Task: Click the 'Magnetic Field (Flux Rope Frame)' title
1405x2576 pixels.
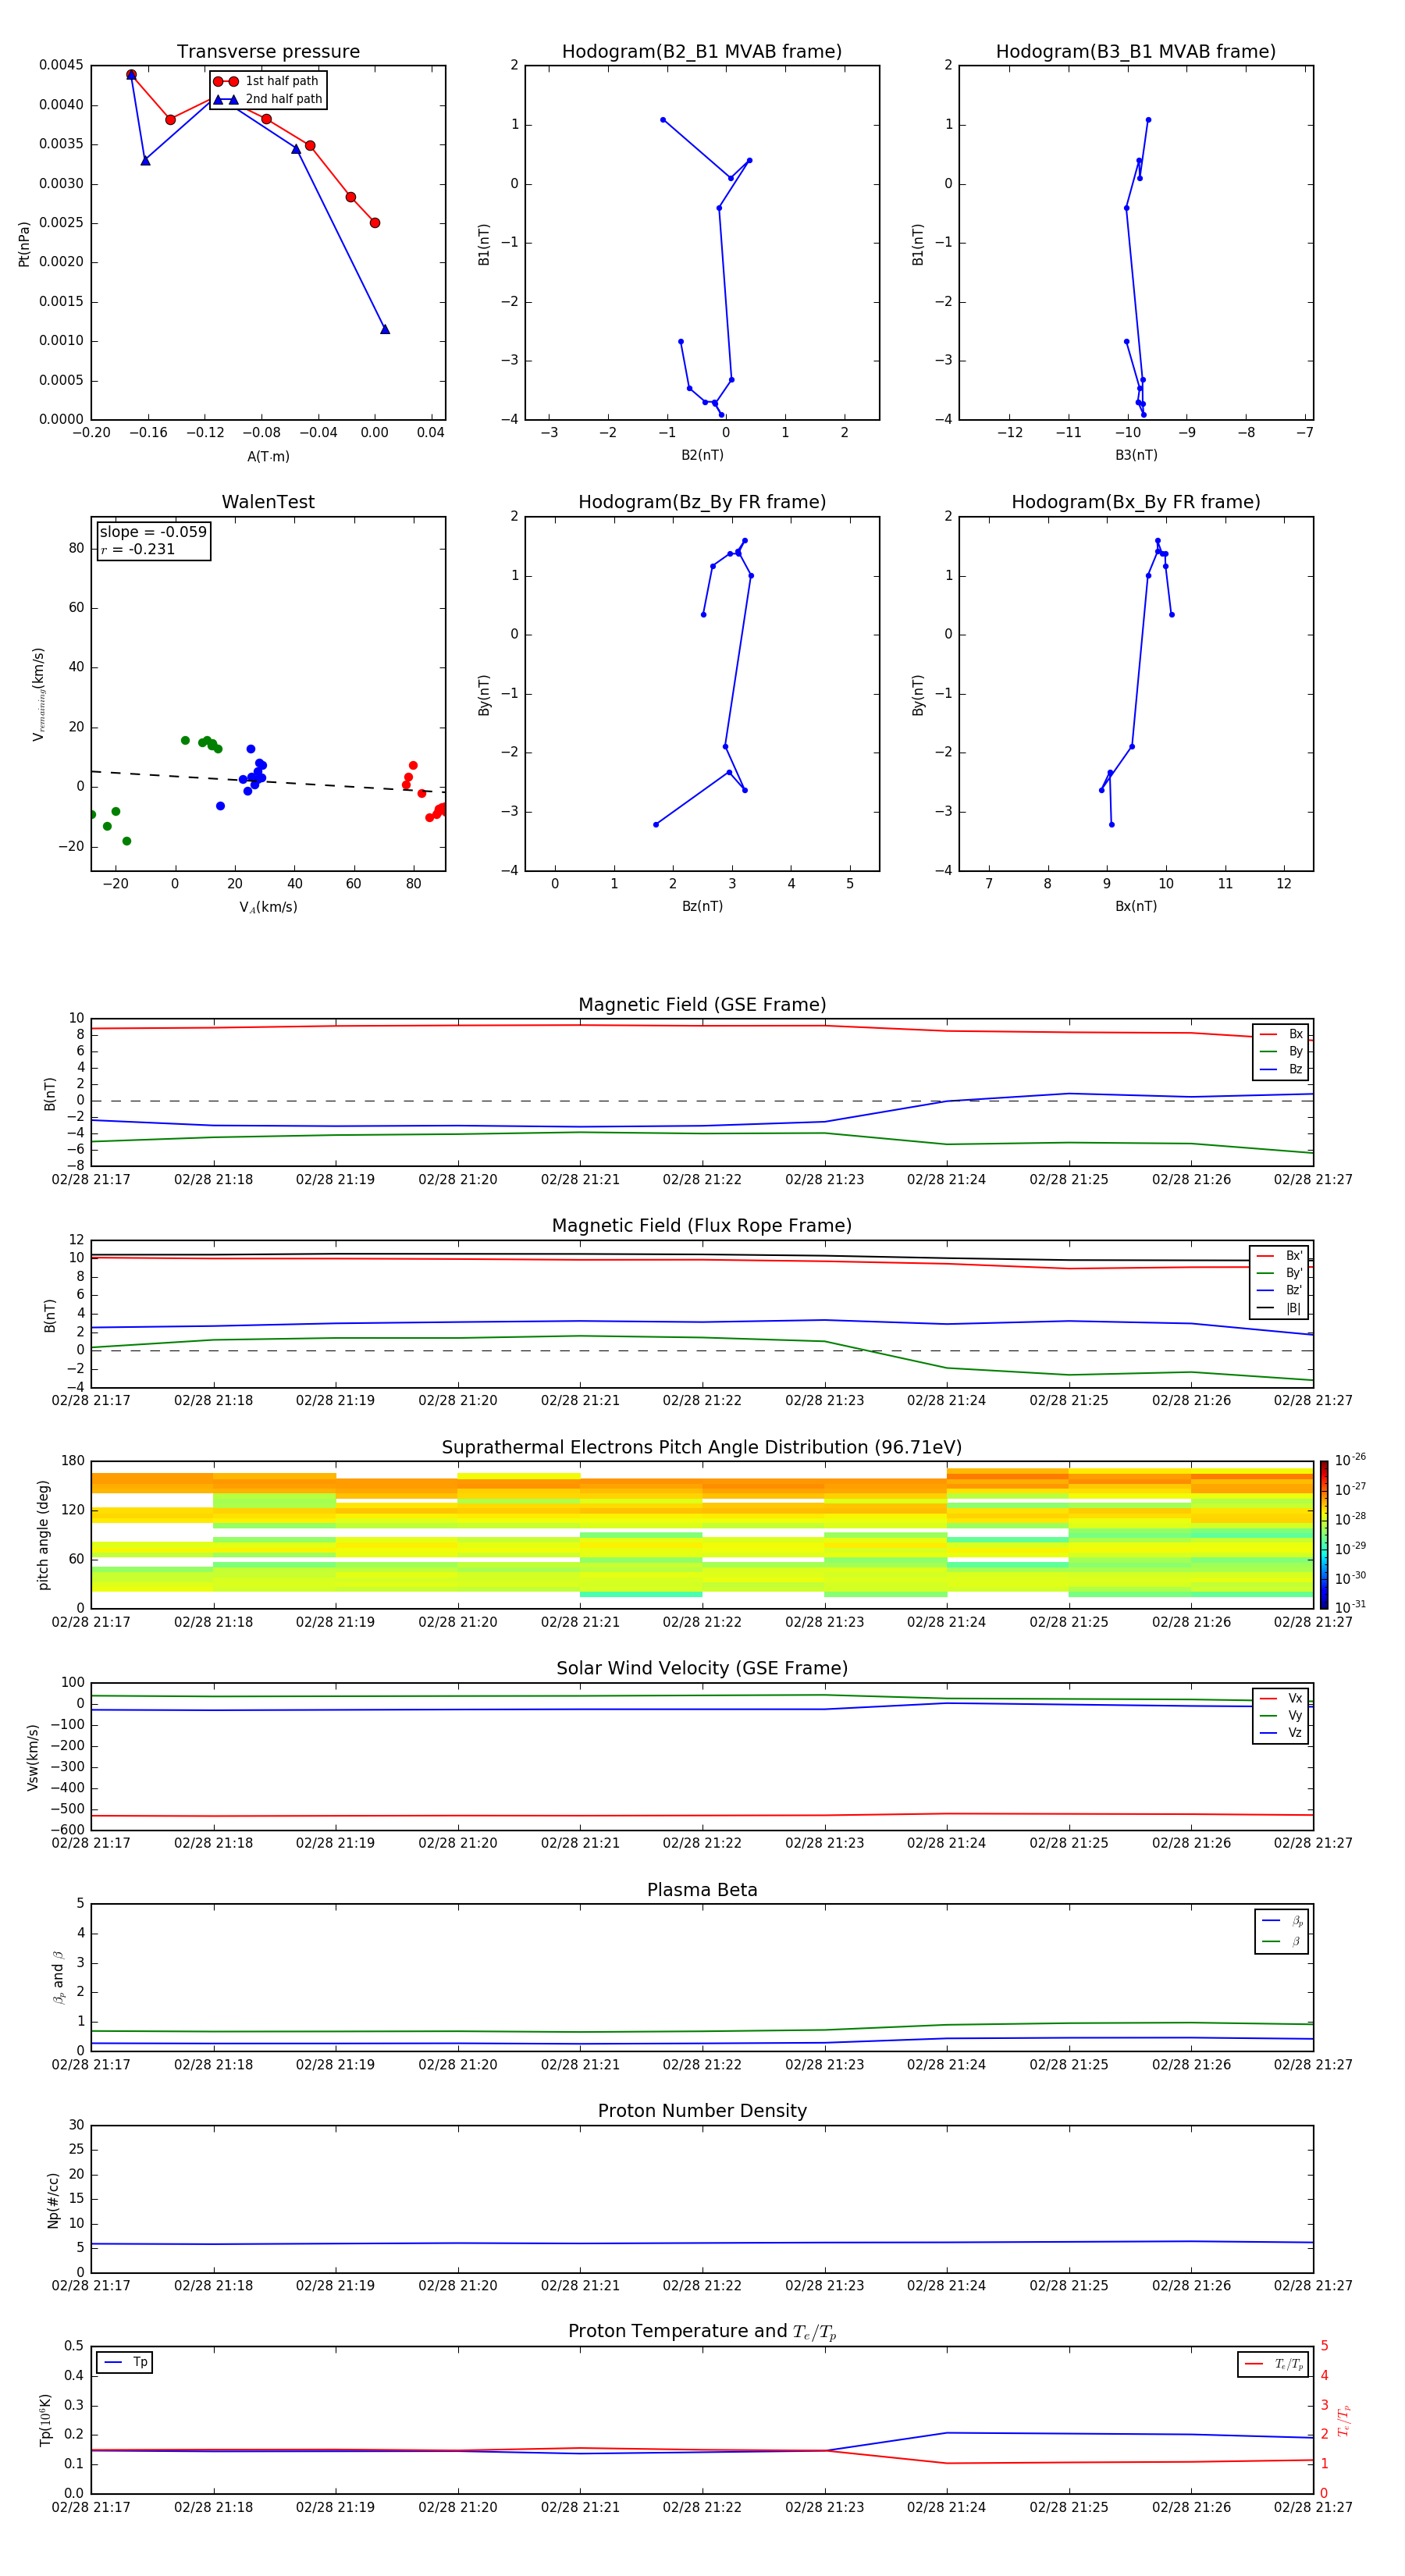Action: pyautogui.click(x=702, y=1226)
